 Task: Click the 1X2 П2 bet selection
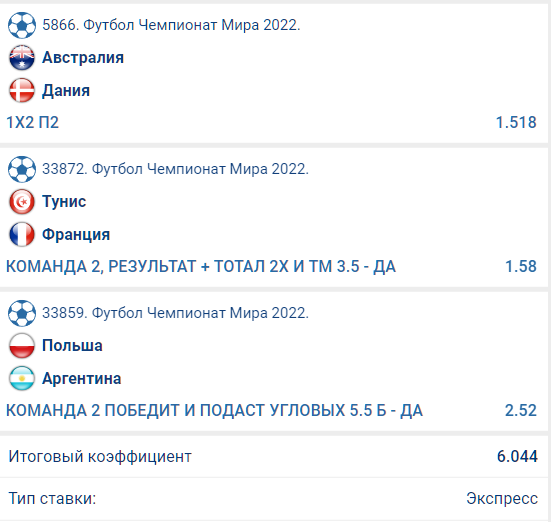click(x=32, y=122)
